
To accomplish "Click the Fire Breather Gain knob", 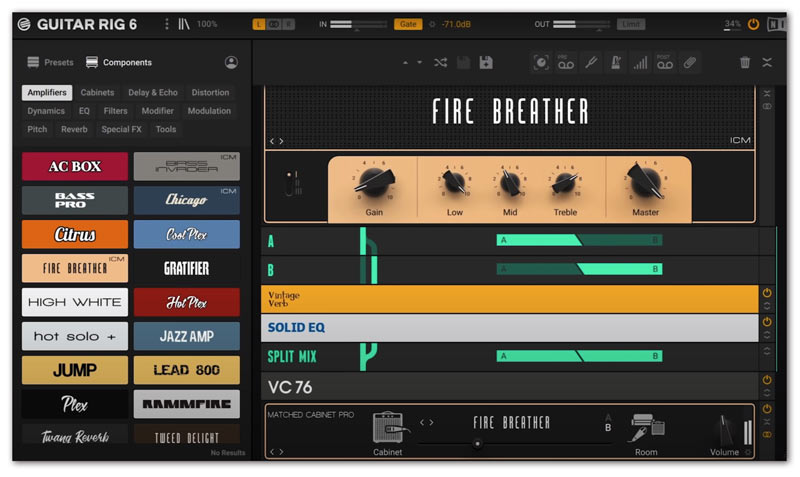I will pyautogui.click(x=374, y=182).
